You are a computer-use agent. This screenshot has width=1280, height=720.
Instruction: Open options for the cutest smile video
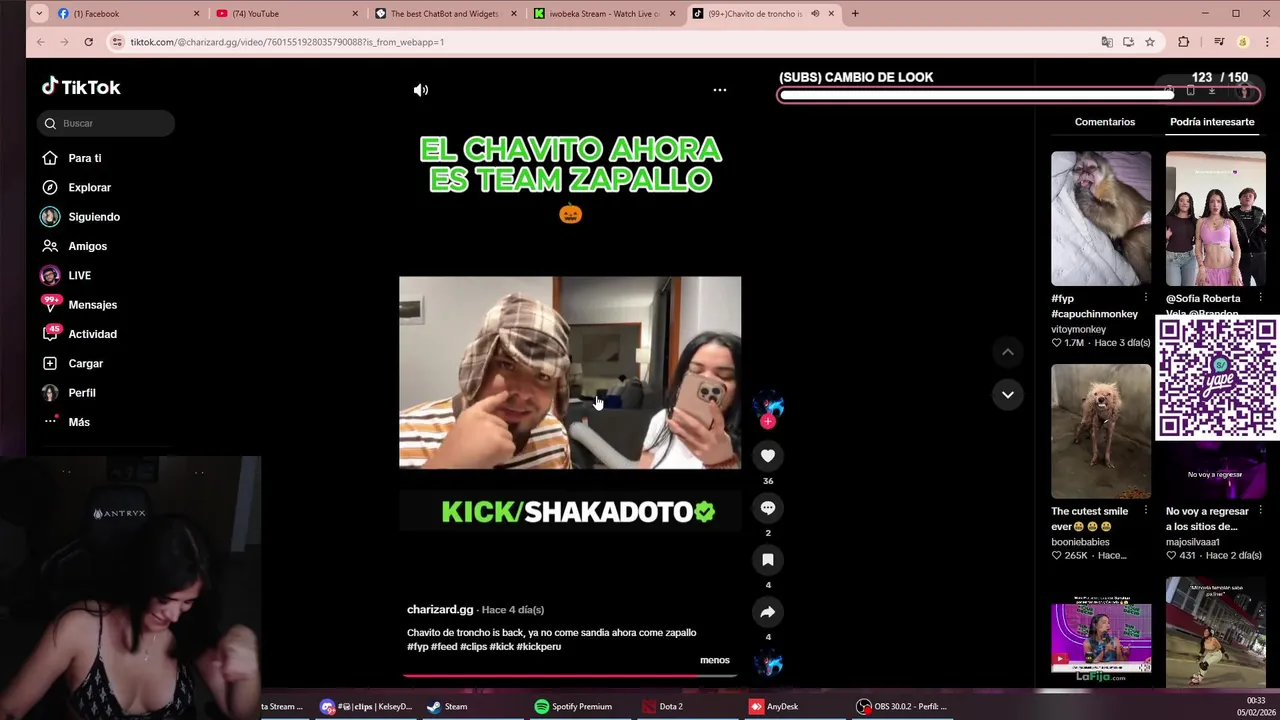(x=1146, y=511)
